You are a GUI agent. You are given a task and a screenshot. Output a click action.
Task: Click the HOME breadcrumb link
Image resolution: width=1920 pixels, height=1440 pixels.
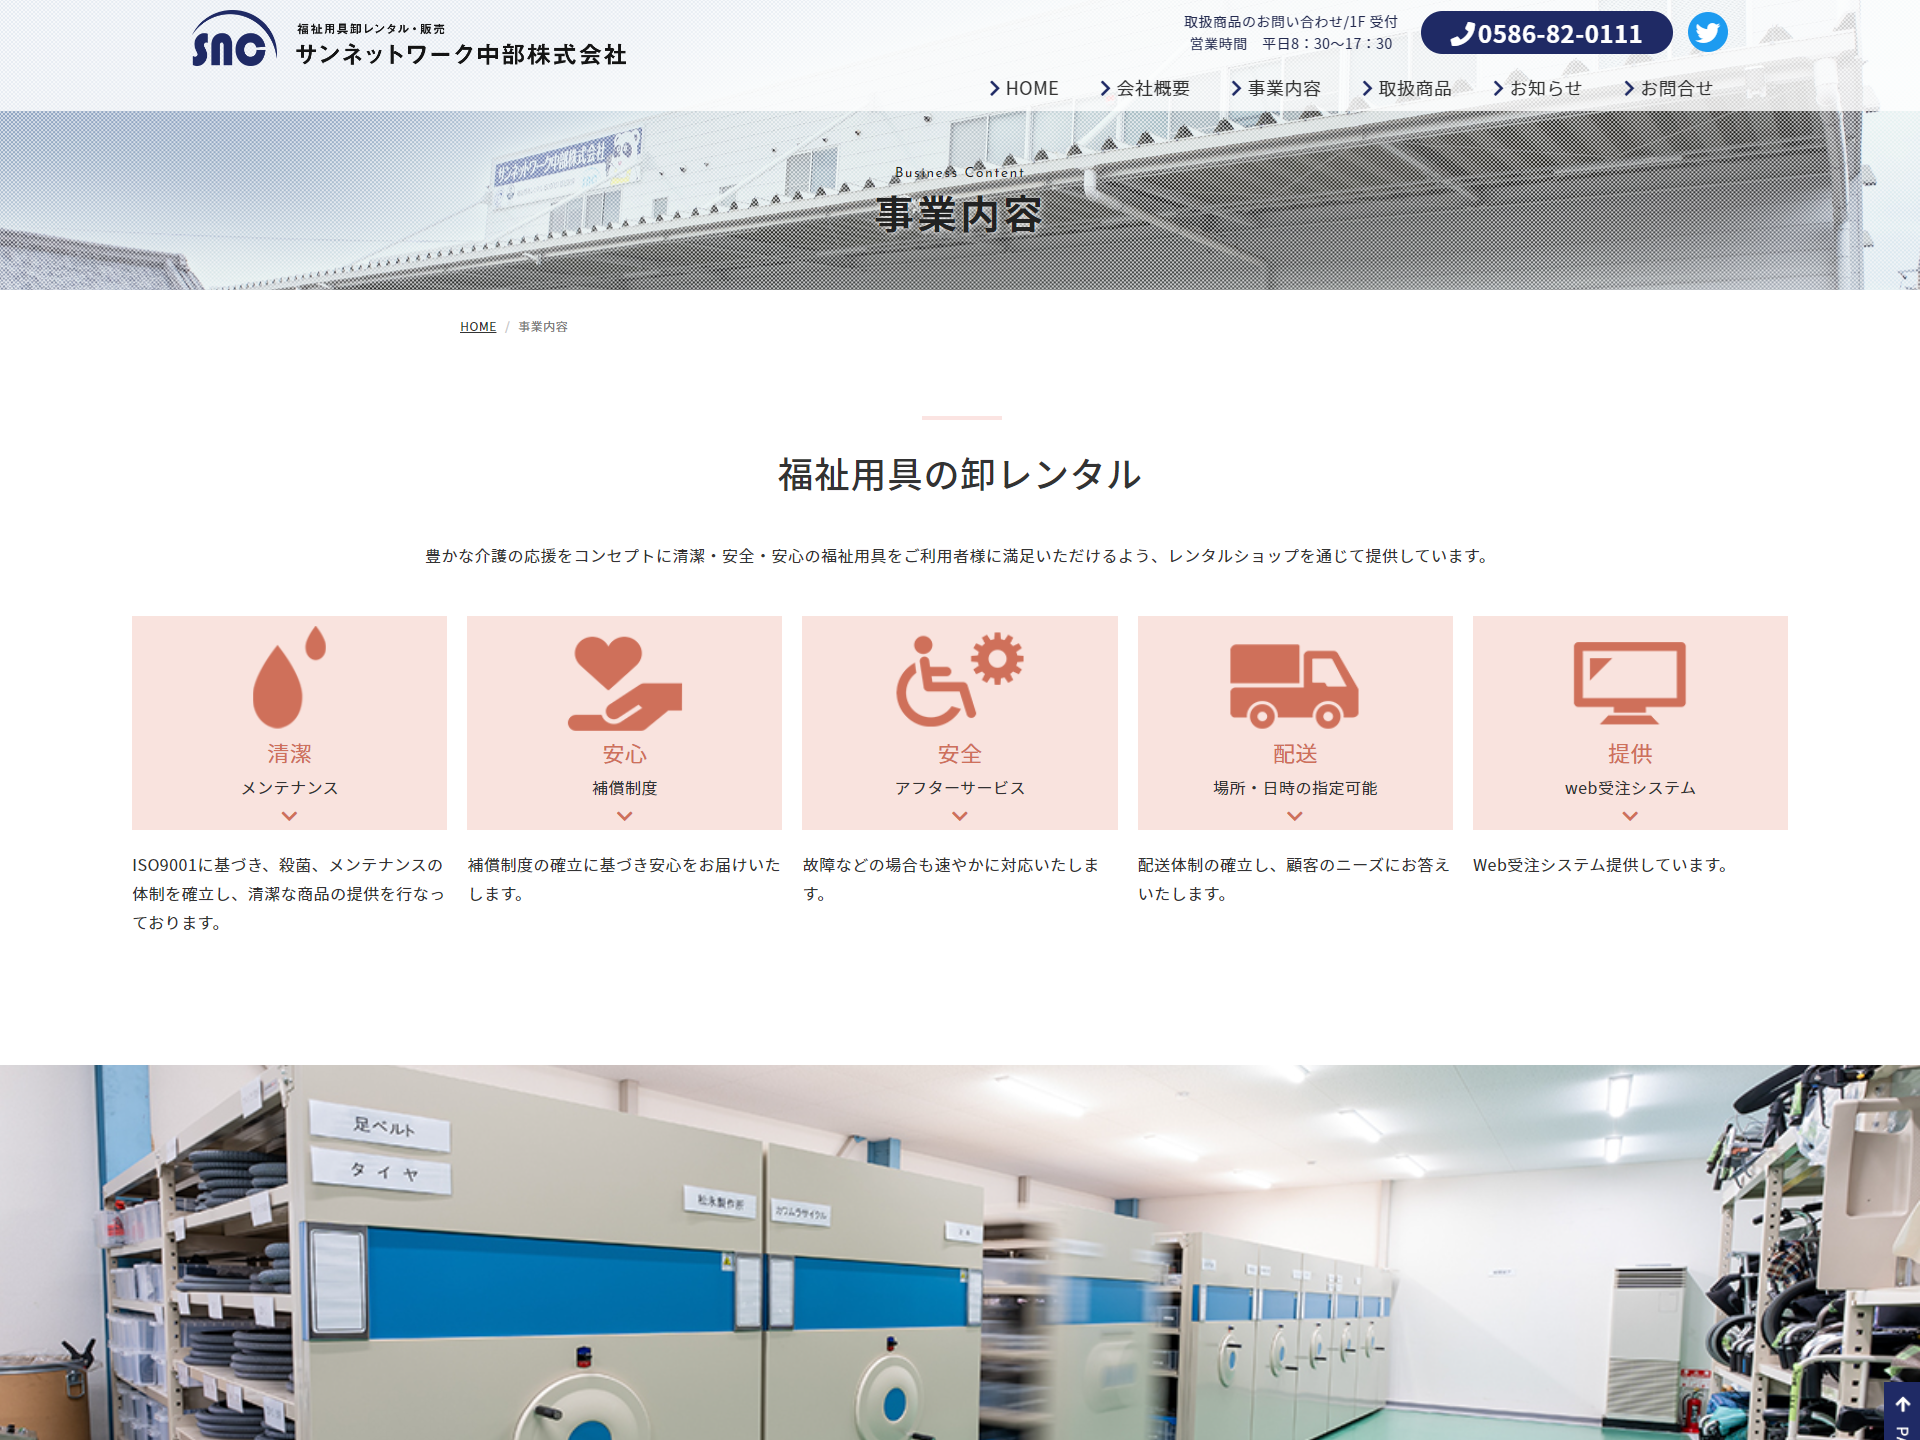coord(478,327)
